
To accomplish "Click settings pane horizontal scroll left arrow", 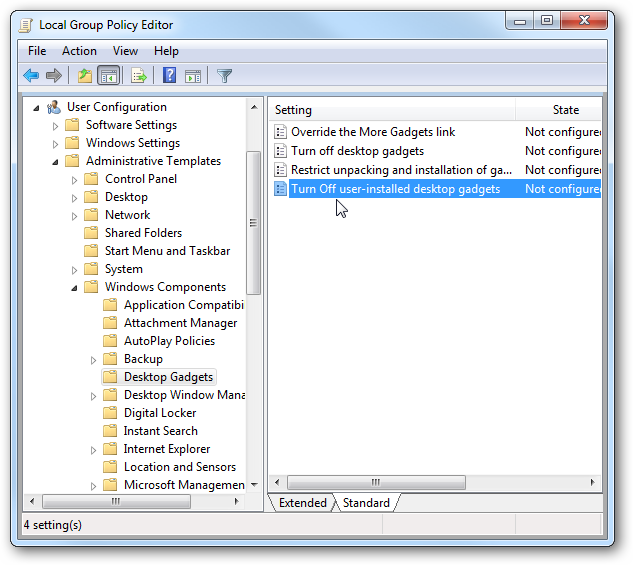I will [277, 482].
